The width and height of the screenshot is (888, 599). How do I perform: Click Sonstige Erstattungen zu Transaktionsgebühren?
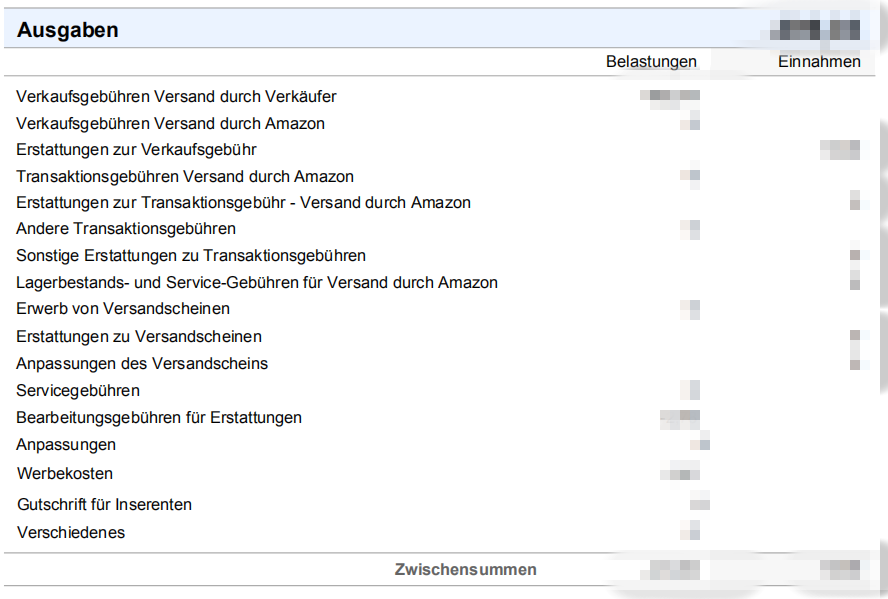pos(191,256)
